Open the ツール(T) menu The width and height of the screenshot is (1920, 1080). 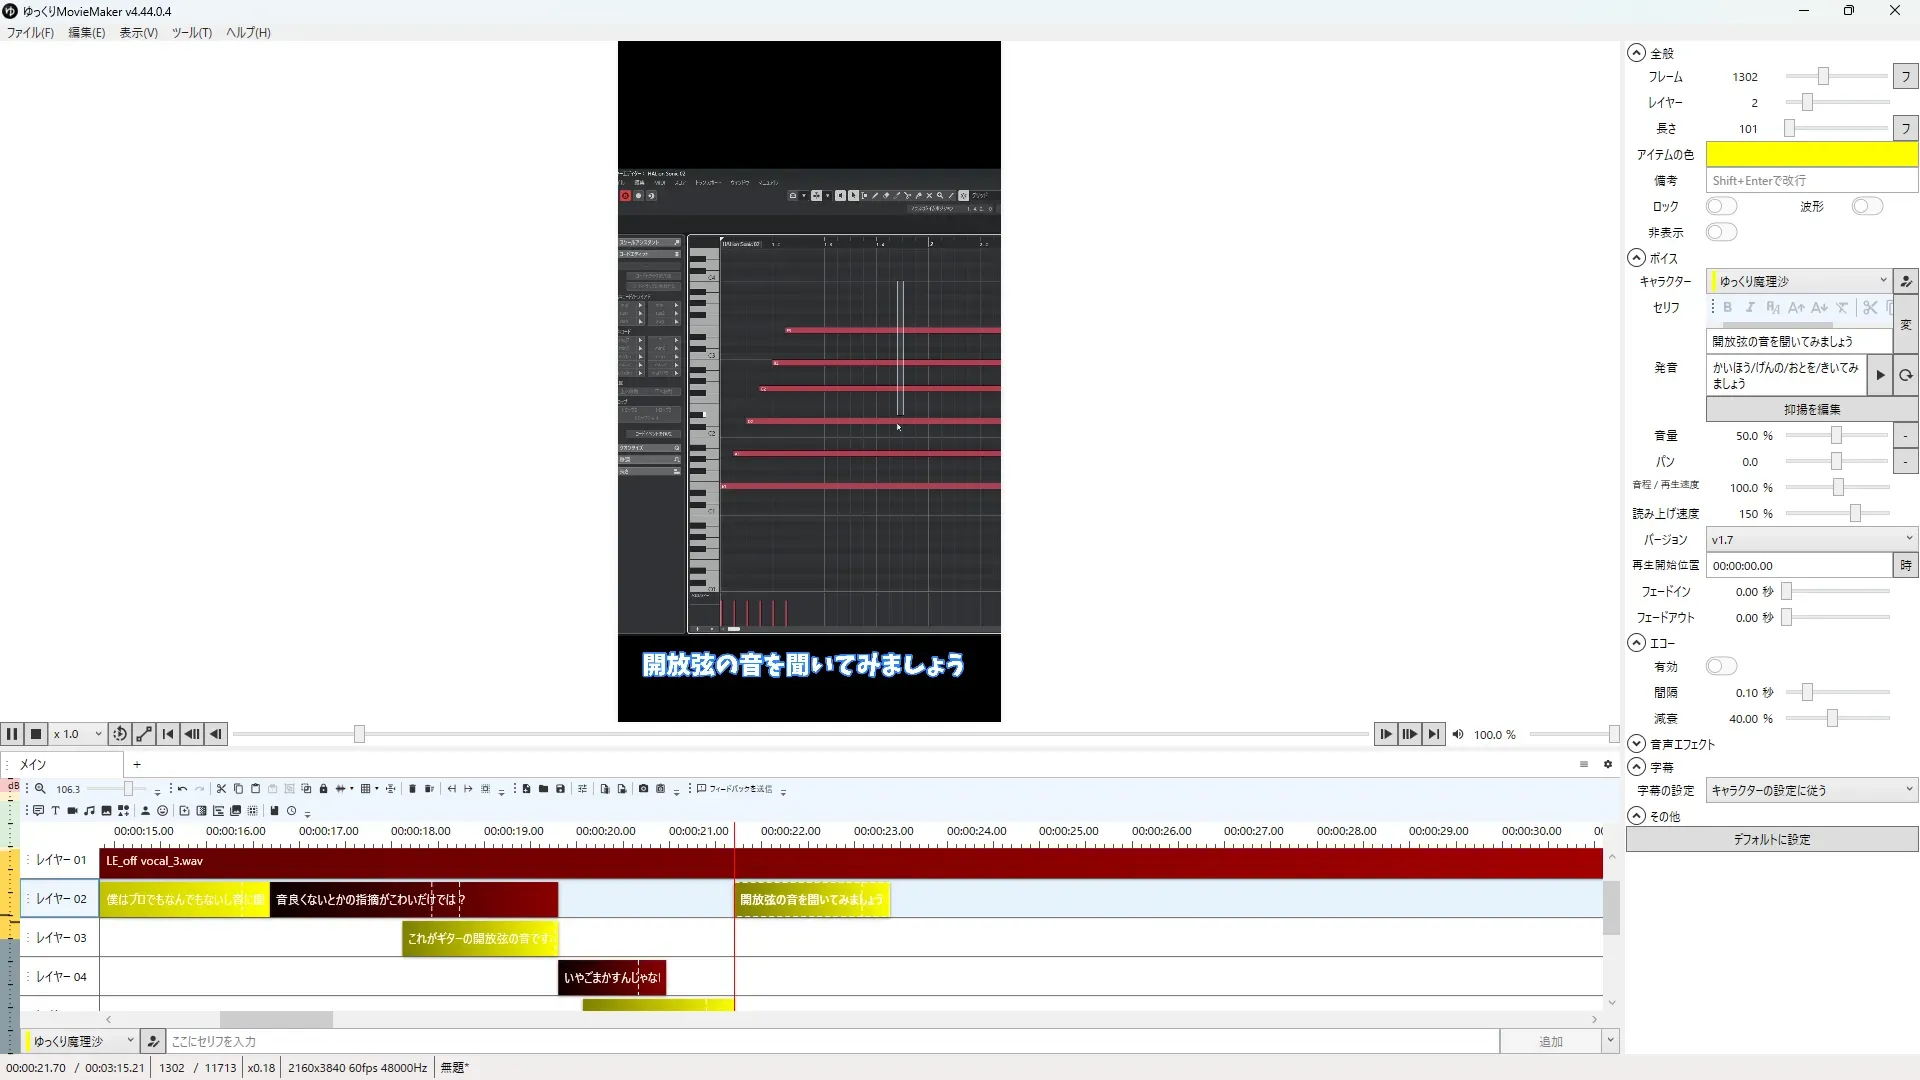(x=191, y=32)
